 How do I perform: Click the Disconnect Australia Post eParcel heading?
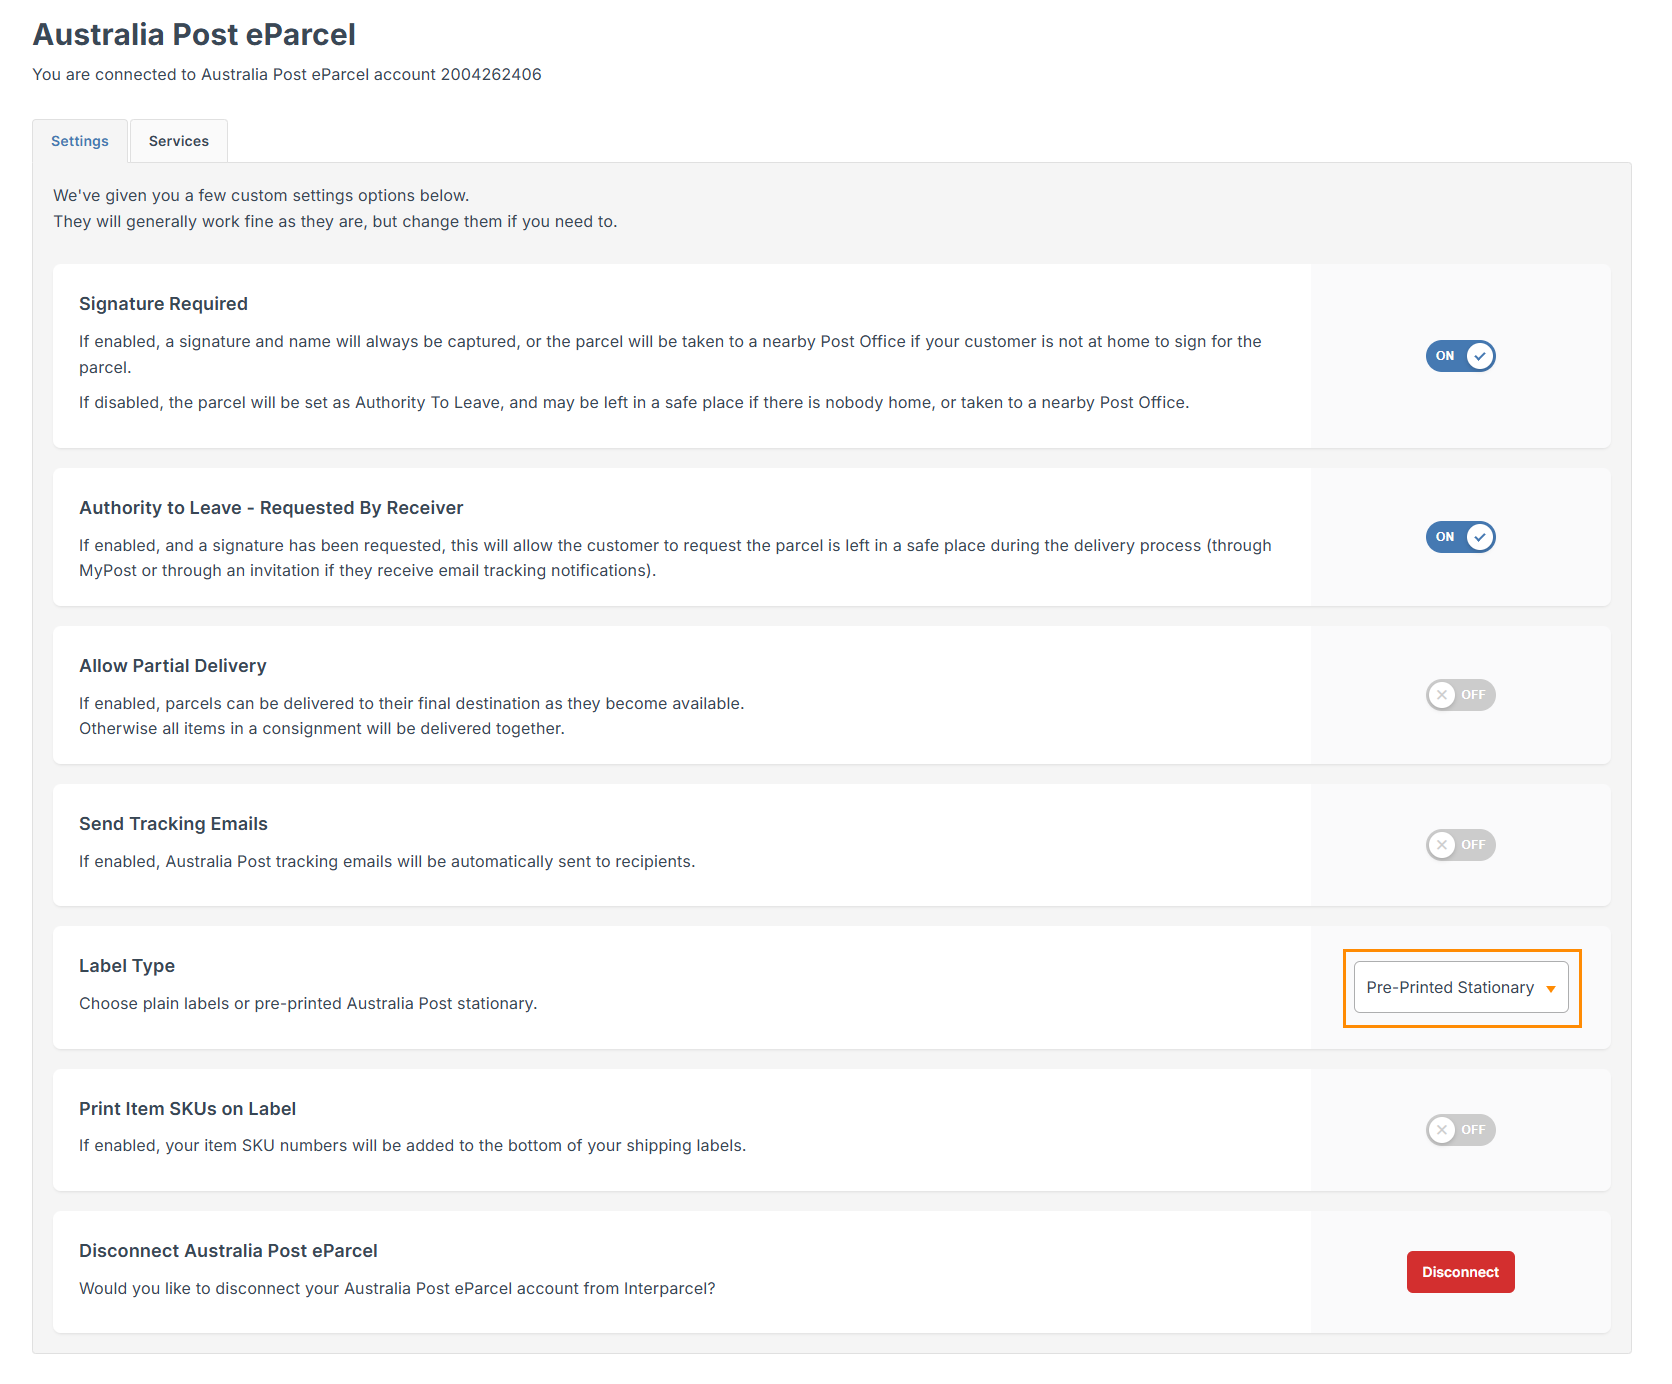(228, 1251)
